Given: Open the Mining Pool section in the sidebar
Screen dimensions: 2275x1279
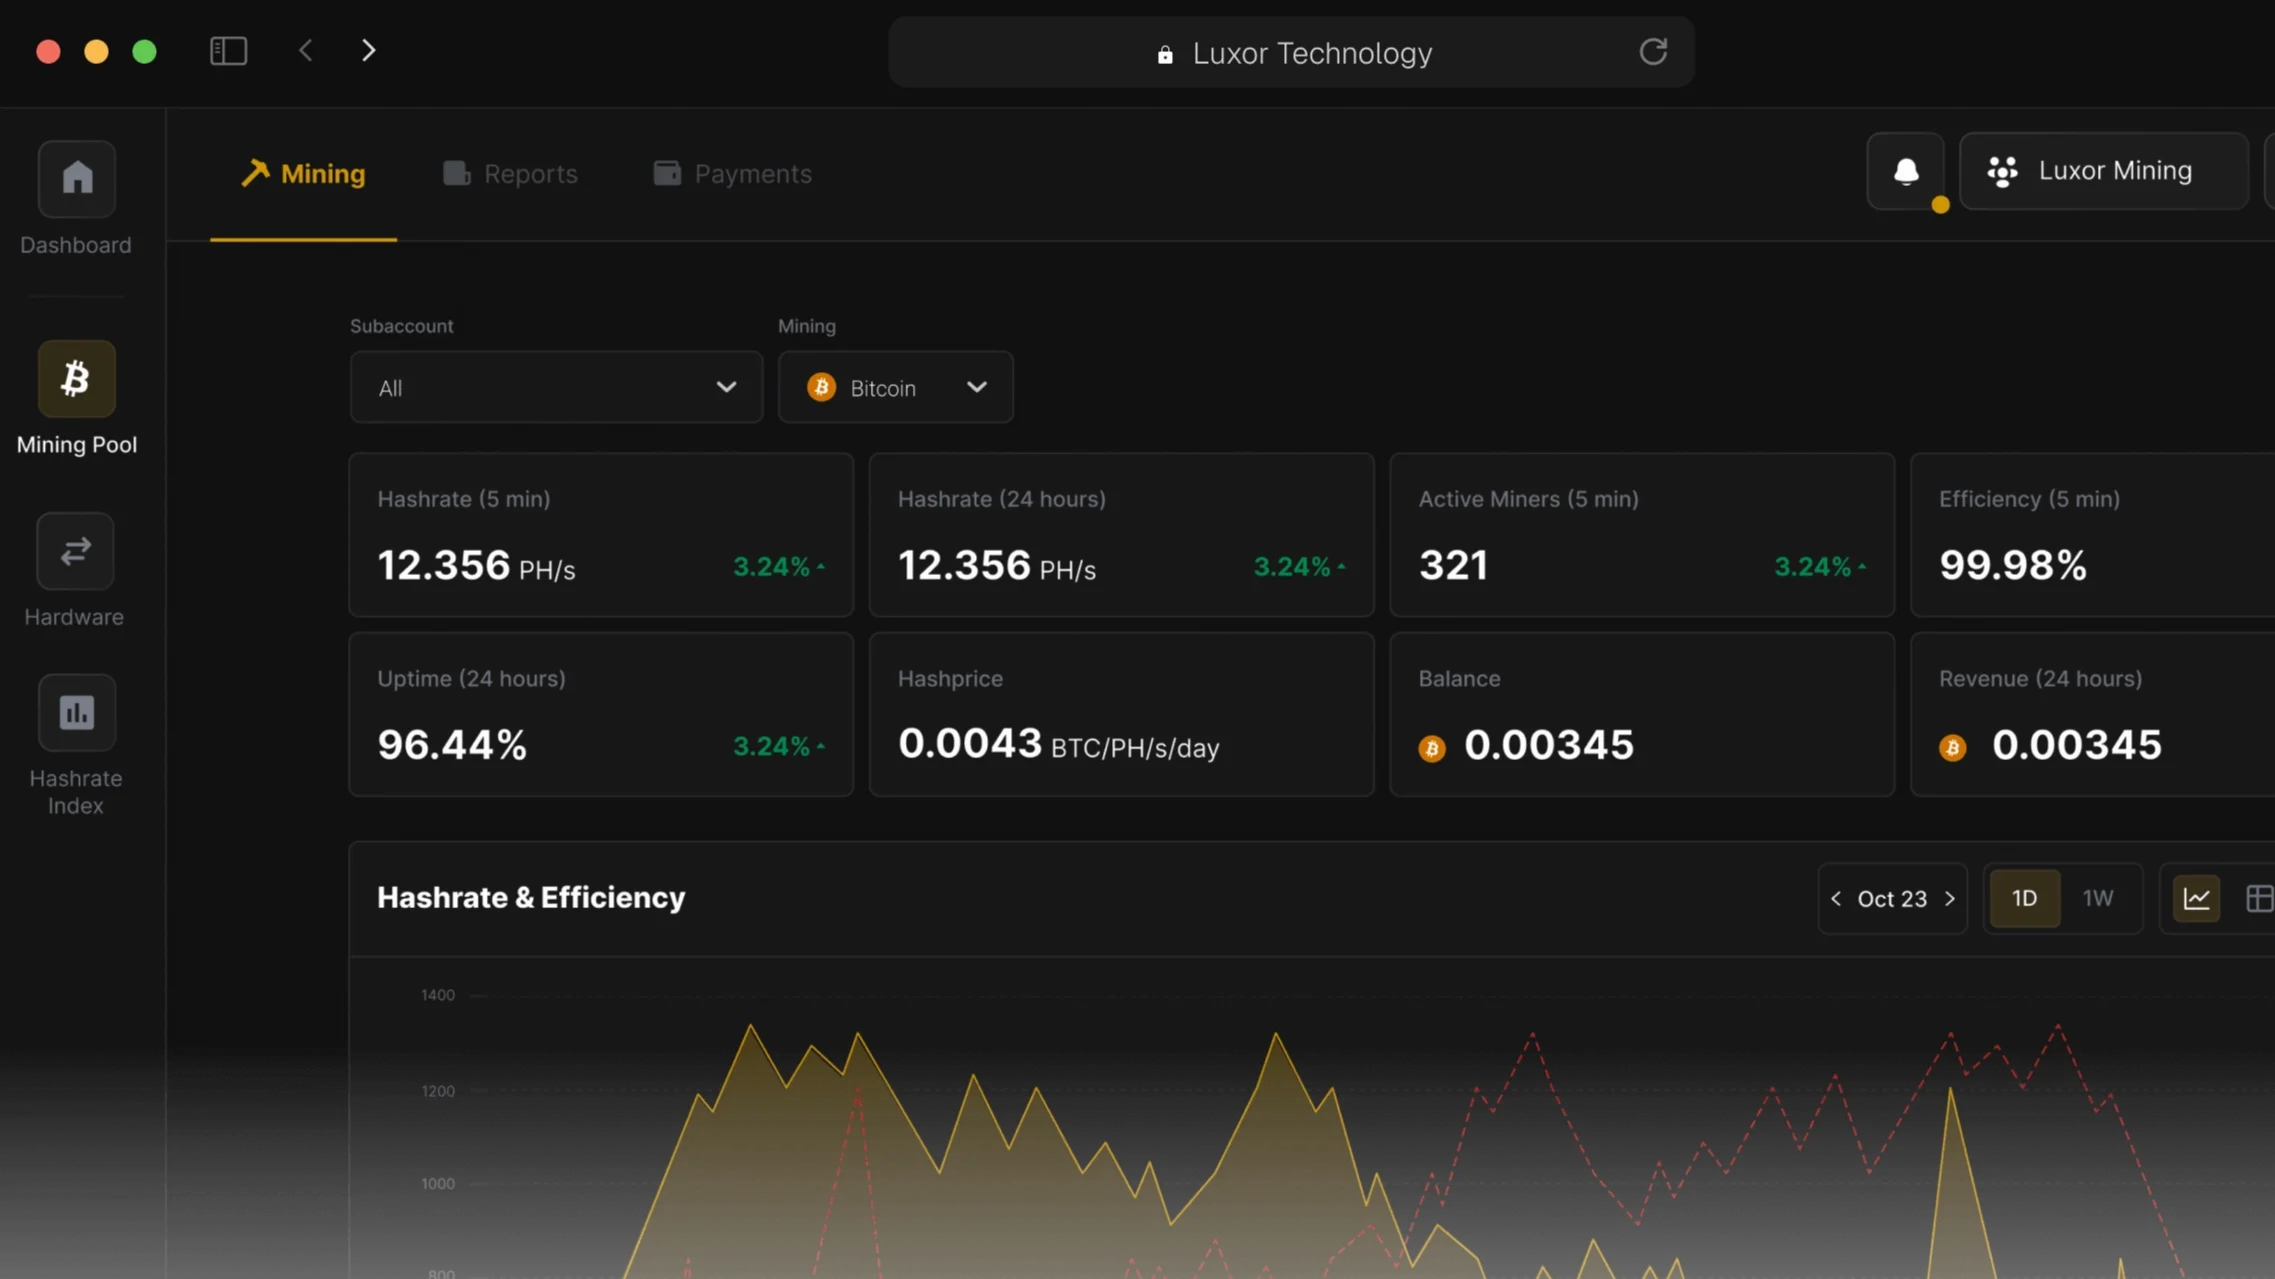Looking at the screenshot, I should click(75, 379).
